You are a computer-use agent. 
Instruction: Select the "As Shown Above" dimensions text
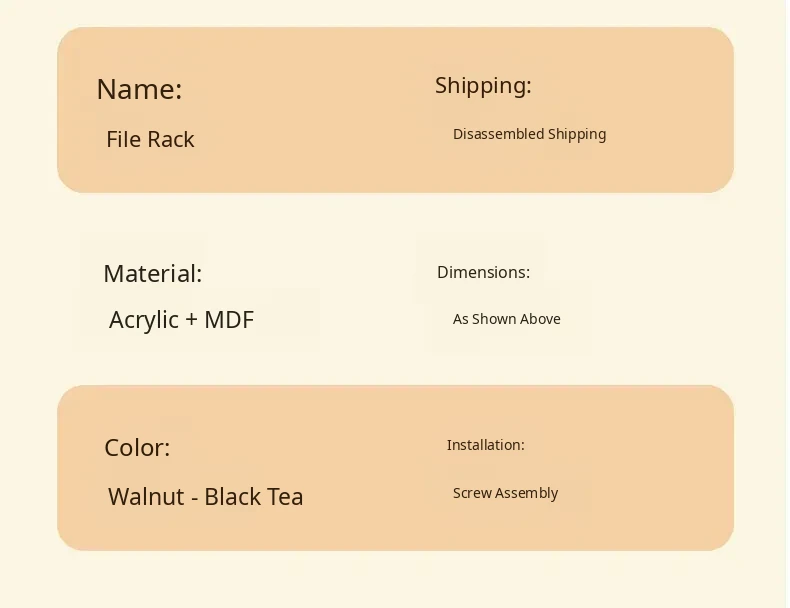(x=506, y=319)
